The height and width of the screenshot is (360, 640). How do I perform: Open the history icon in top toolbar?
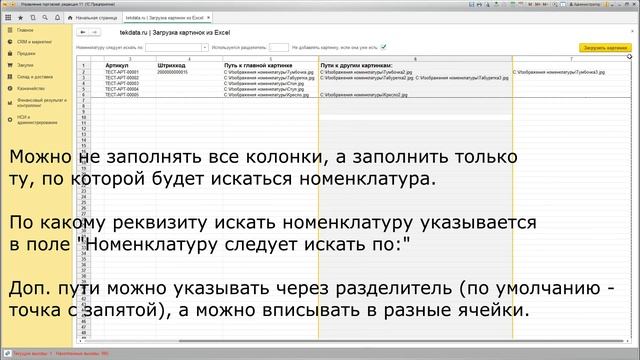[x=33, y=18]
